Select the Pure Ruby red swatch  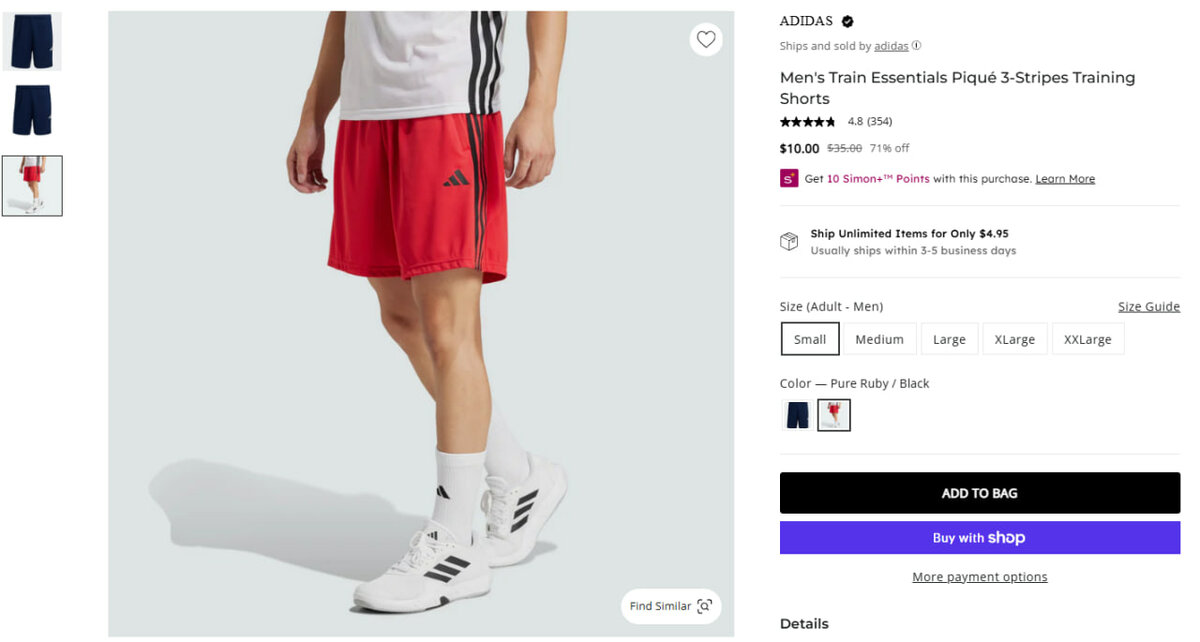[834, 415]
